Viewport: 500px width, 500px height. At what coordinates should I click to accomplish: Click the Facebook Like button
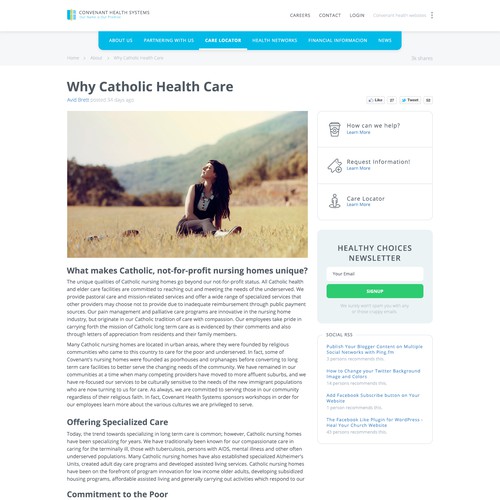[375, 100]
